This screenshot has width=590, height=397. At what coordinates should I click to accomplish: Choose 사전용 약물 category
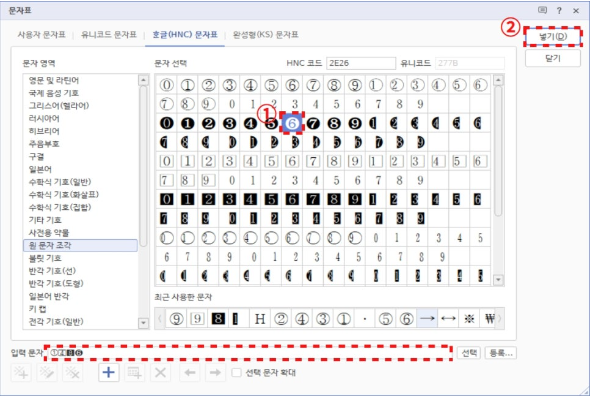(49, 233)
